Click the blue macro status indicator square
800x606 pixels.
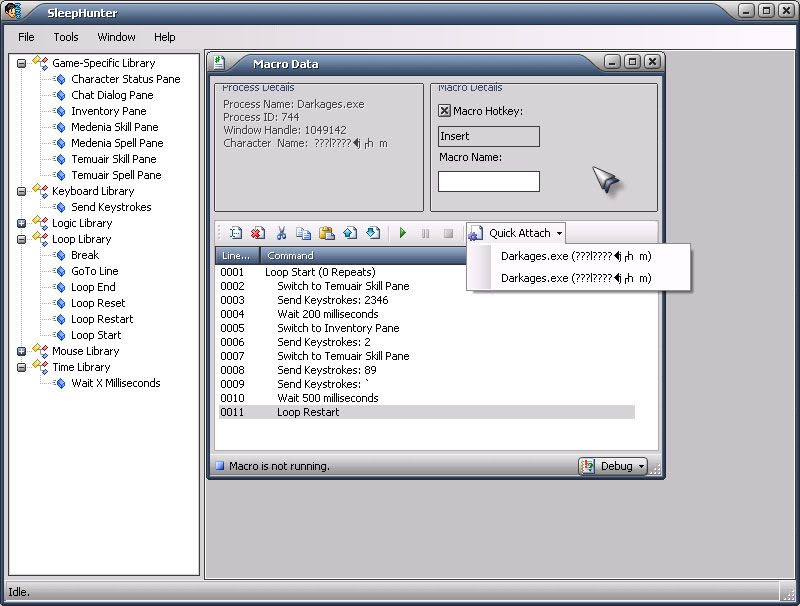tap(220, 465)
